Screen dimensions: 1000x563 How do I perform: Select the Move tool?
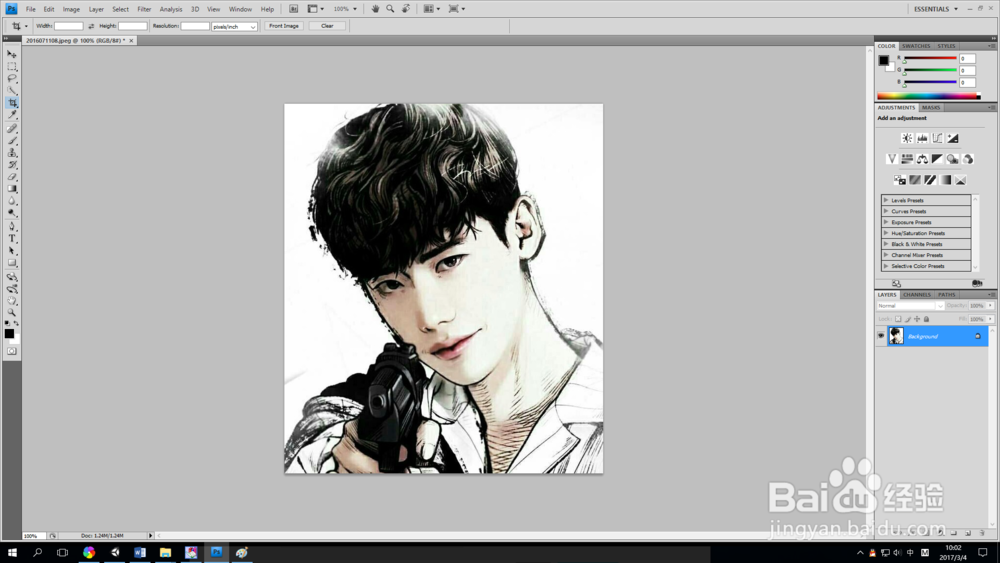[12, 54]
